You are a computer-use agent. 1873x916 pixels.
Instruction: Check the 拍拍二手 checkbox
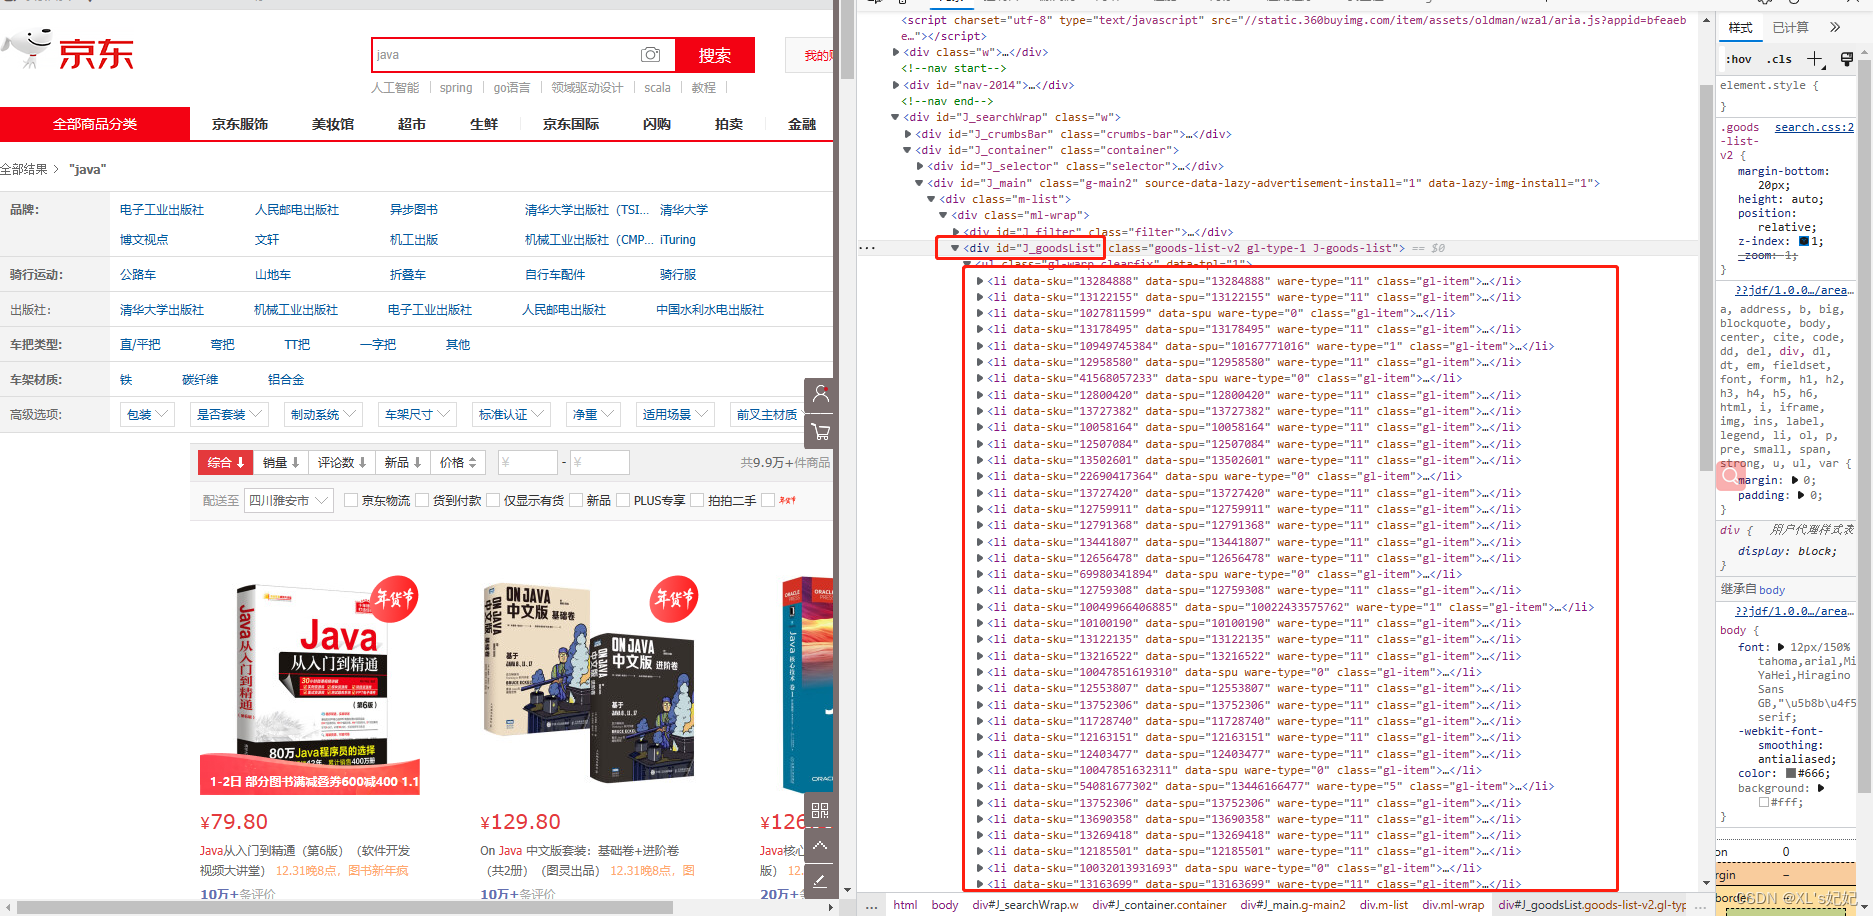point(698,500)
